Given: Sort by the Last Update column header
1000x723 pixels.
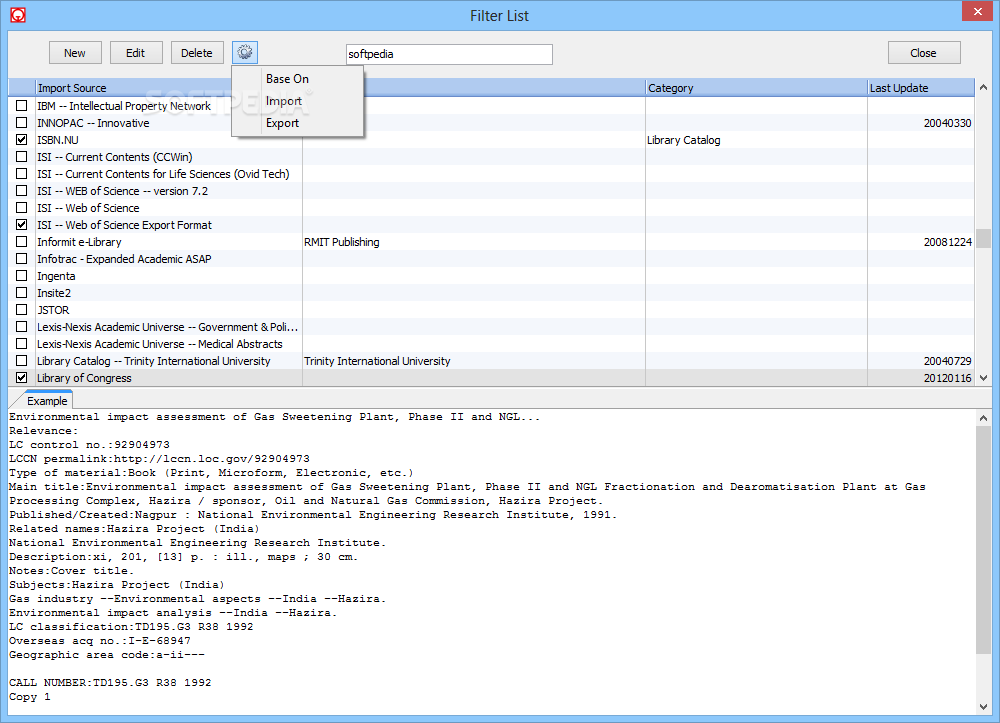Looking at the screenshot, I should [921, 88].
